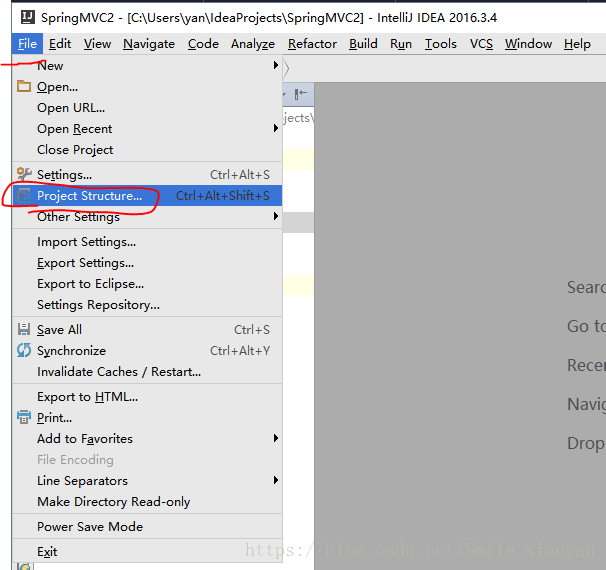The width and height of the screenshot is (606, 570).
Task: Select Make Directory Read-only
Action: click(x=147, y=501)
